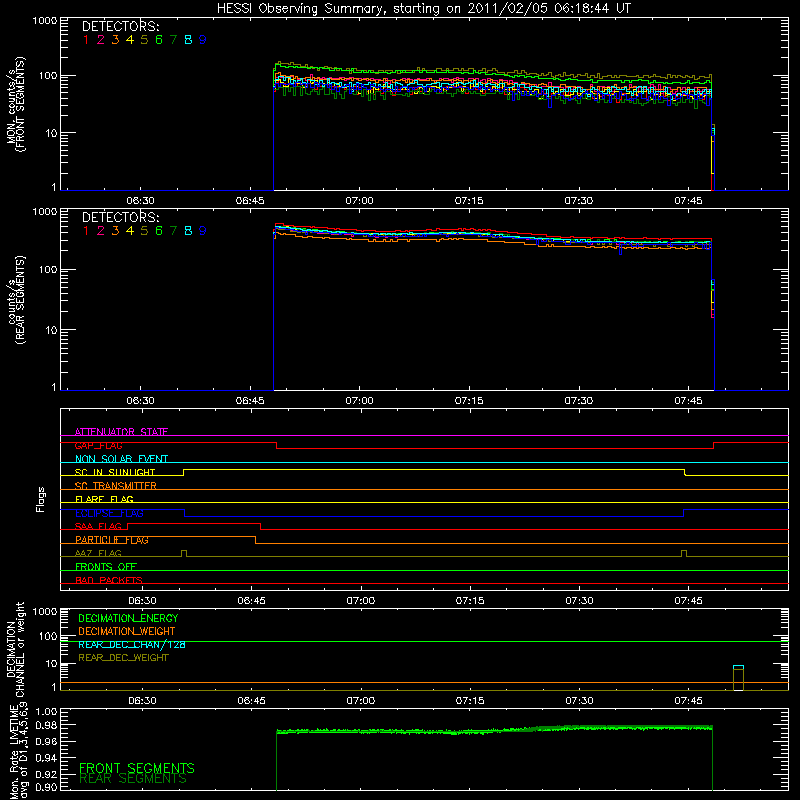Image resolution: width=800 pixels, height=800 pixels.
Task: Select magenta detector 2 in front segments legend
Action: [101, 40]
